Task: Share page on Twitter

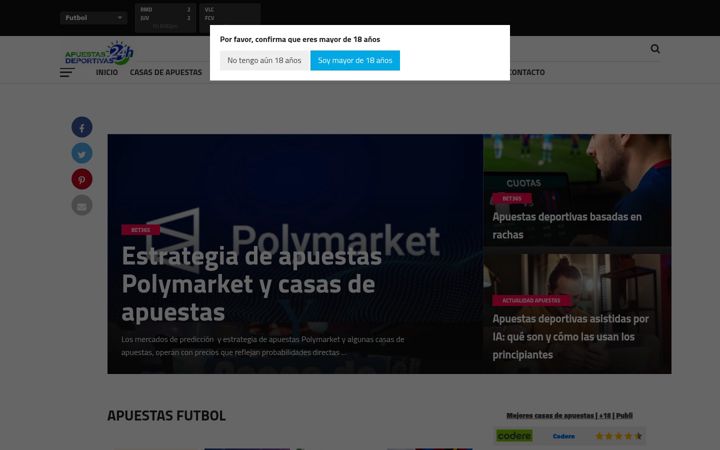Action: (82, 153)
